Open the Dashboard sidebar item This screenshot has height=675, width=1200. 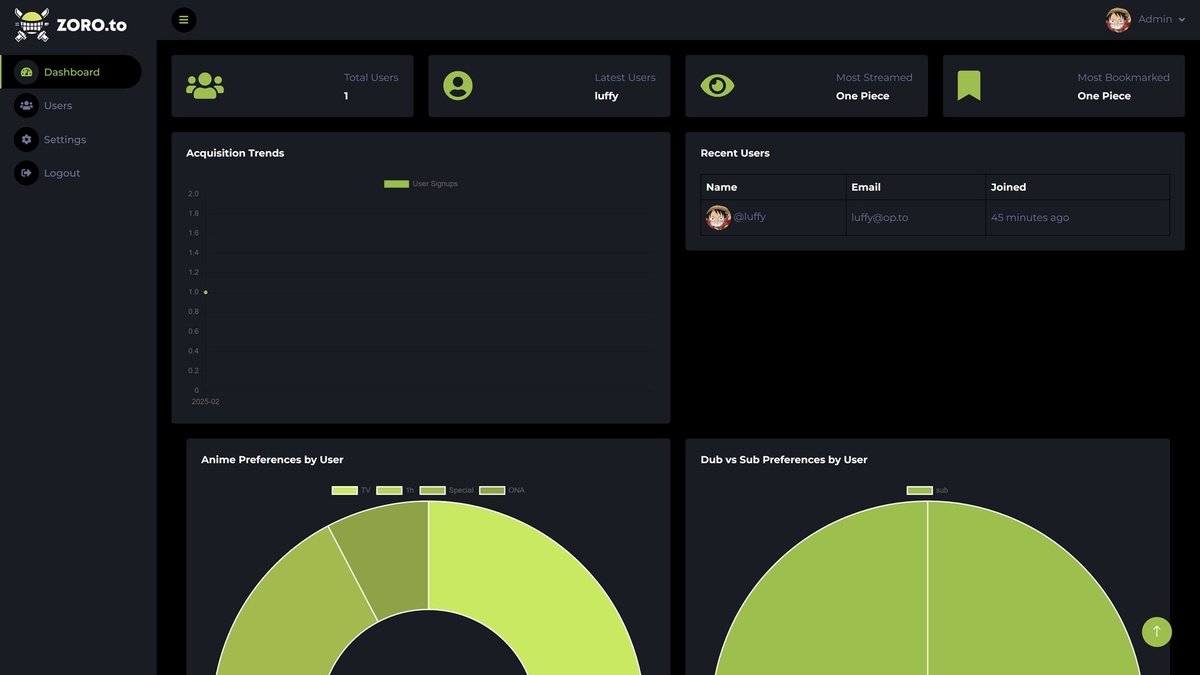click(71, 72)
